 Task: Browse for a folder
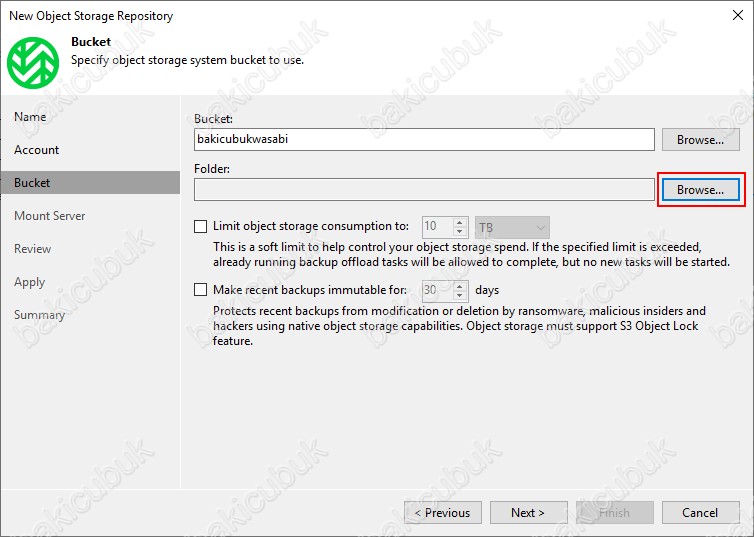pyautogui.click(x=701, y=189)
